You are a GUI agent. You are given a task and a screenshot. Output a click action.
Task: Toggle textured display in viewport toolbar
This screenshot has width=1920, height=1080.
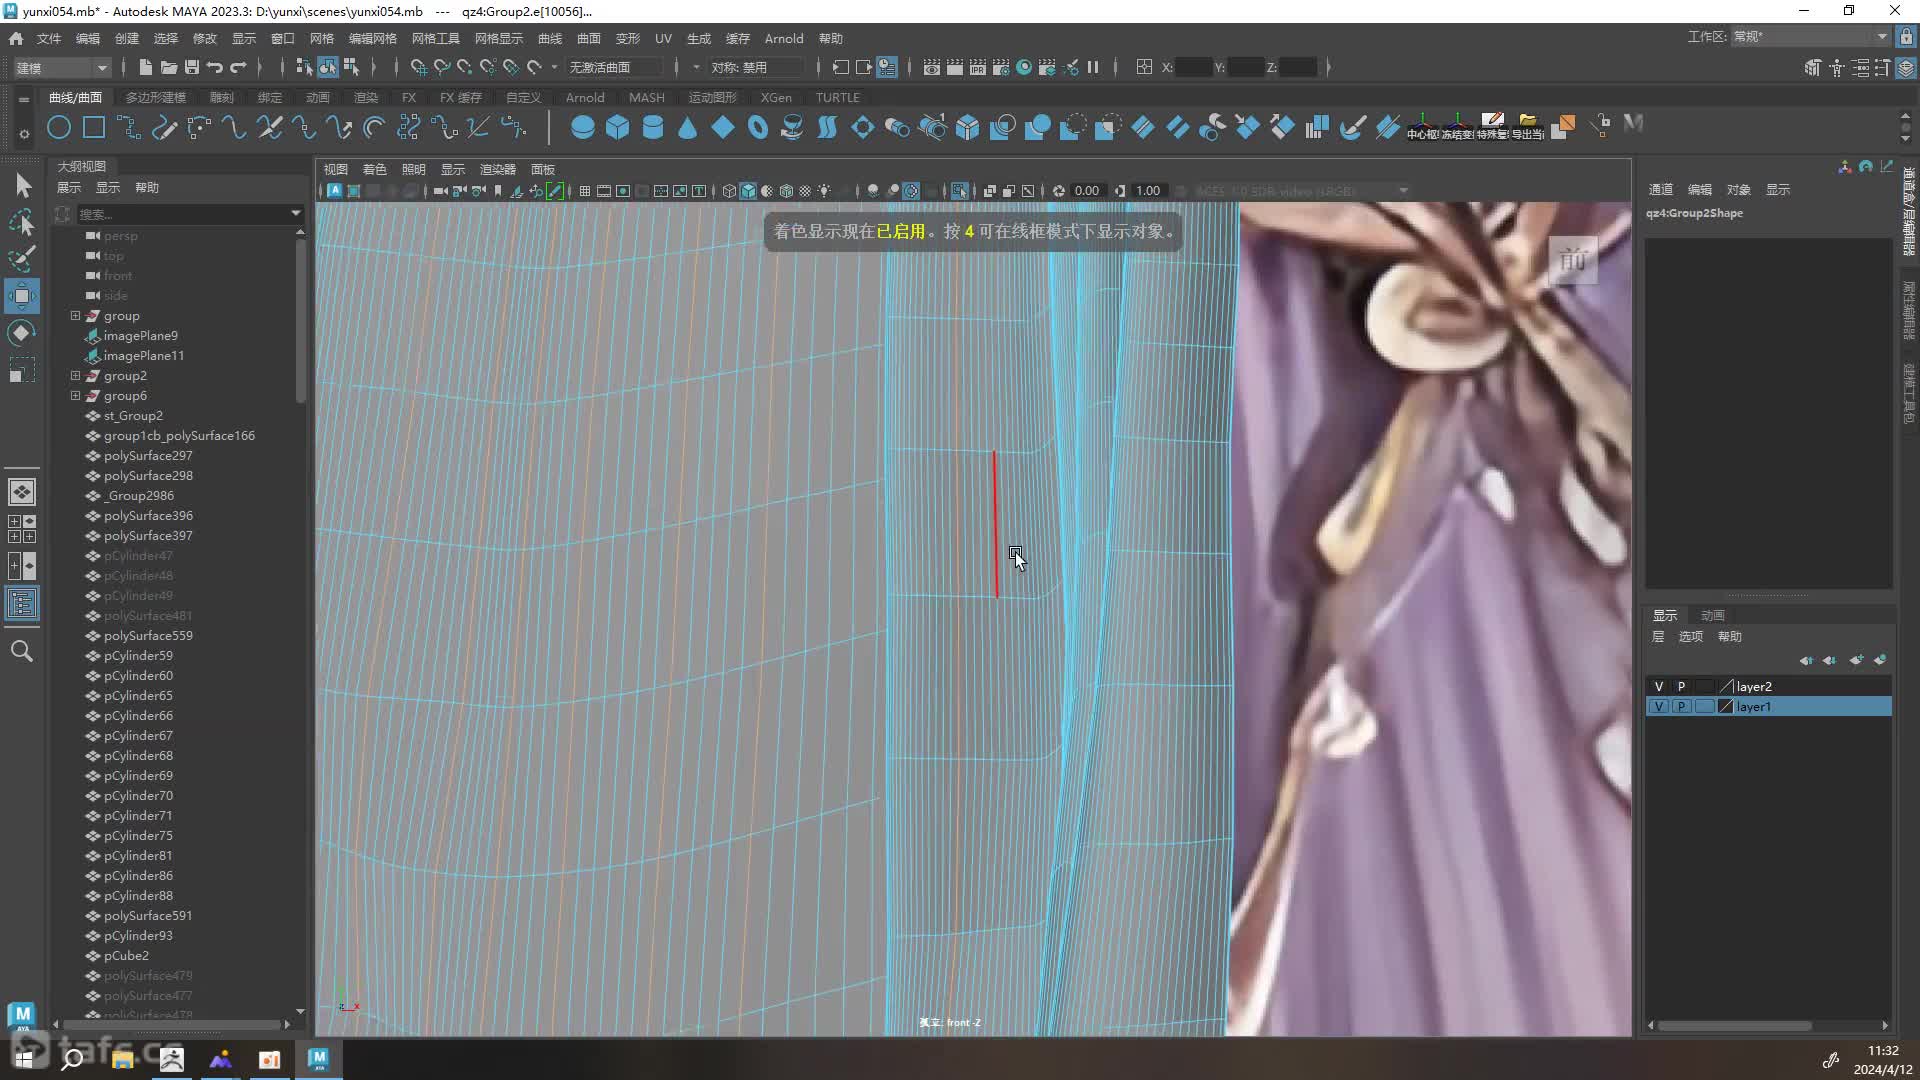(805, 191)
